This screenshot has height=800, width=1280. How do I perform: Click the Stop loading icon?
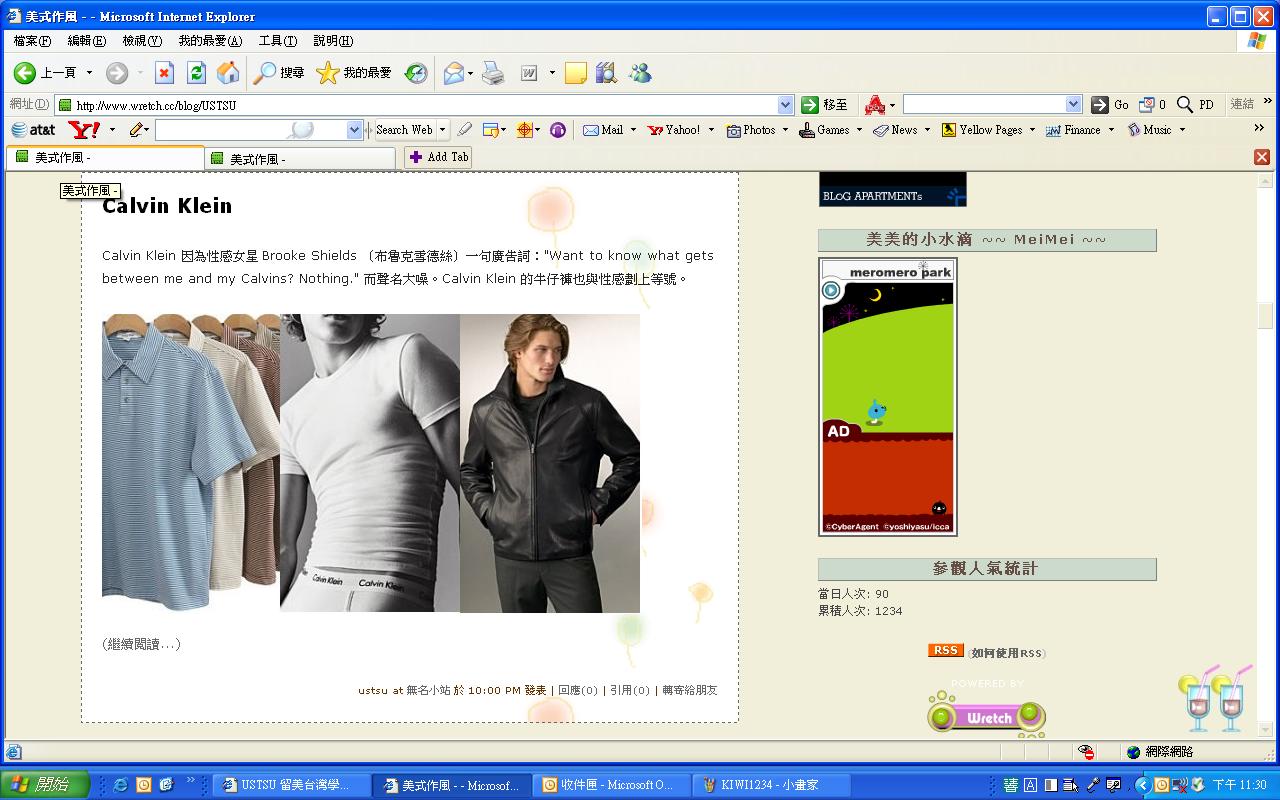coord(165,73)
